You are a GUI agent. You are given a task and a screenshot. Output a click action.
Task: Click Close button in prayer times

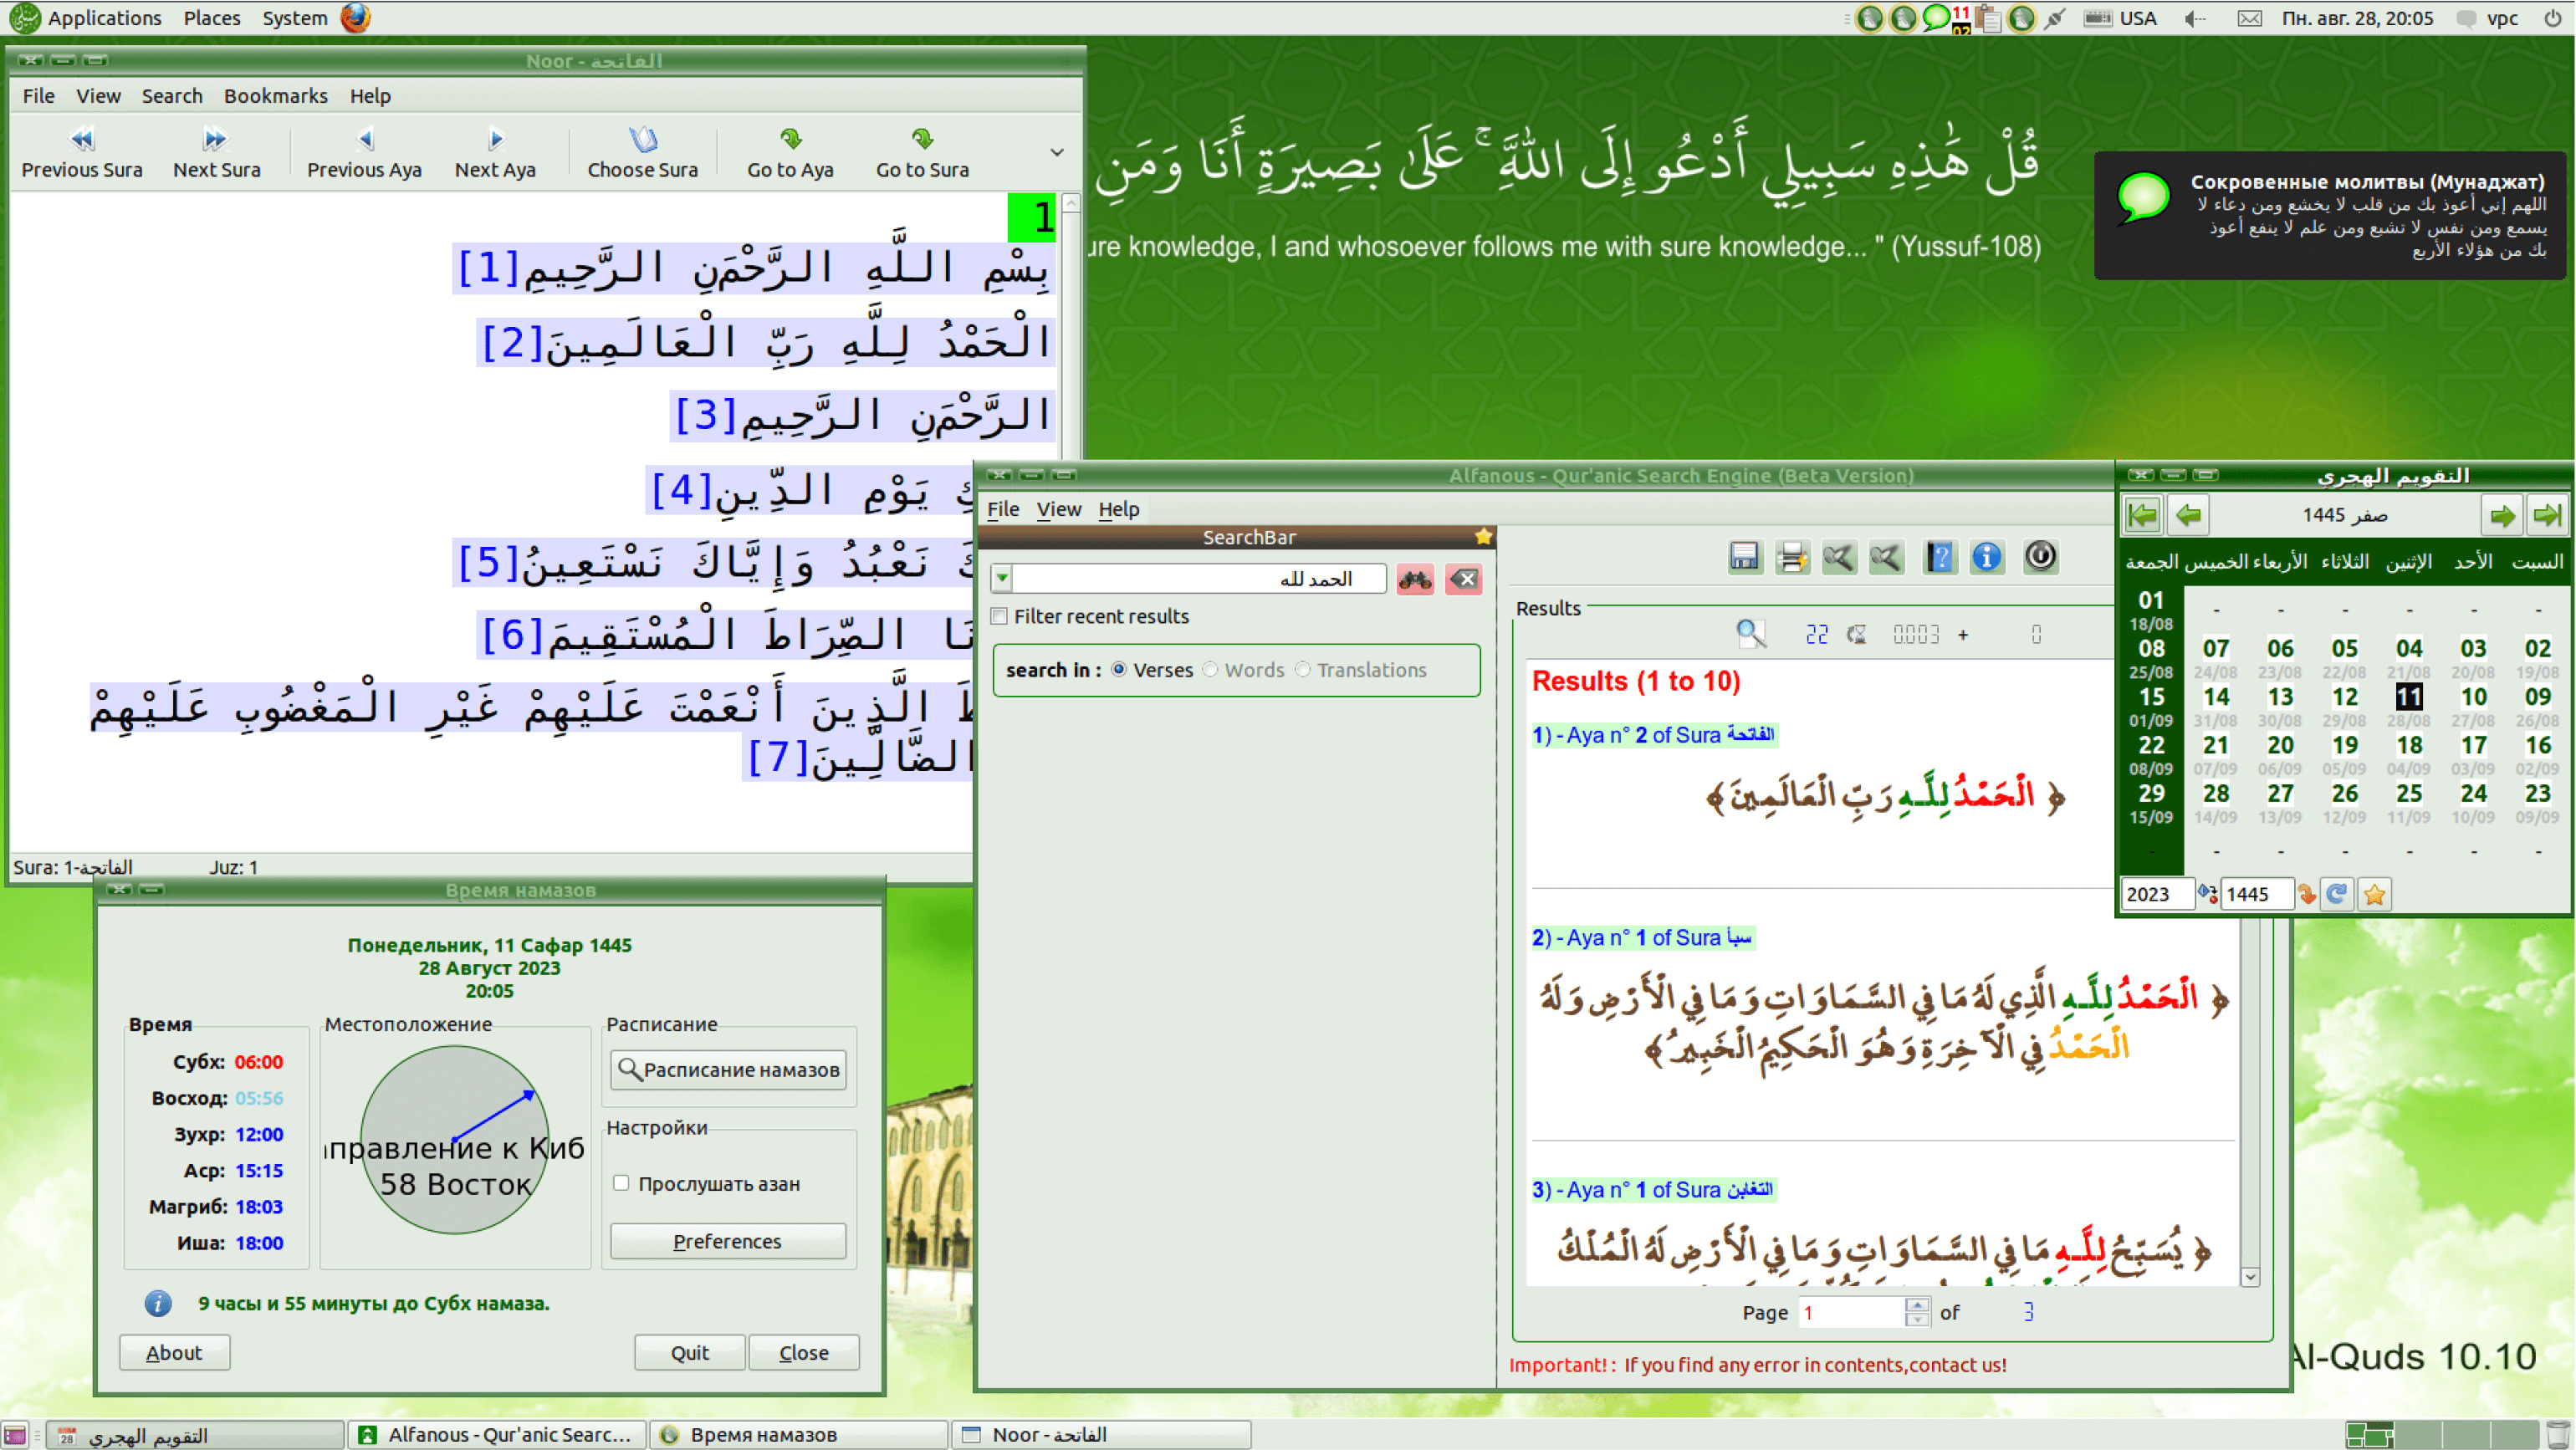[x=804, y=1353]
